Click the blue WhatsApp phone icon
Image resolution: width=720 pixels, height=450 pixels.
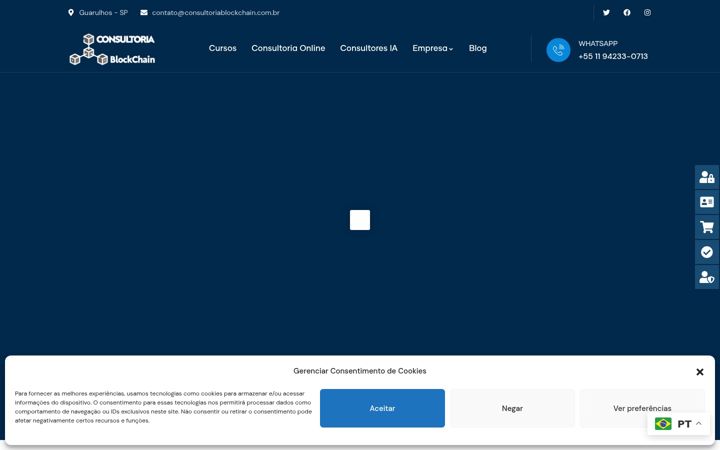click(x=558, y=50)
